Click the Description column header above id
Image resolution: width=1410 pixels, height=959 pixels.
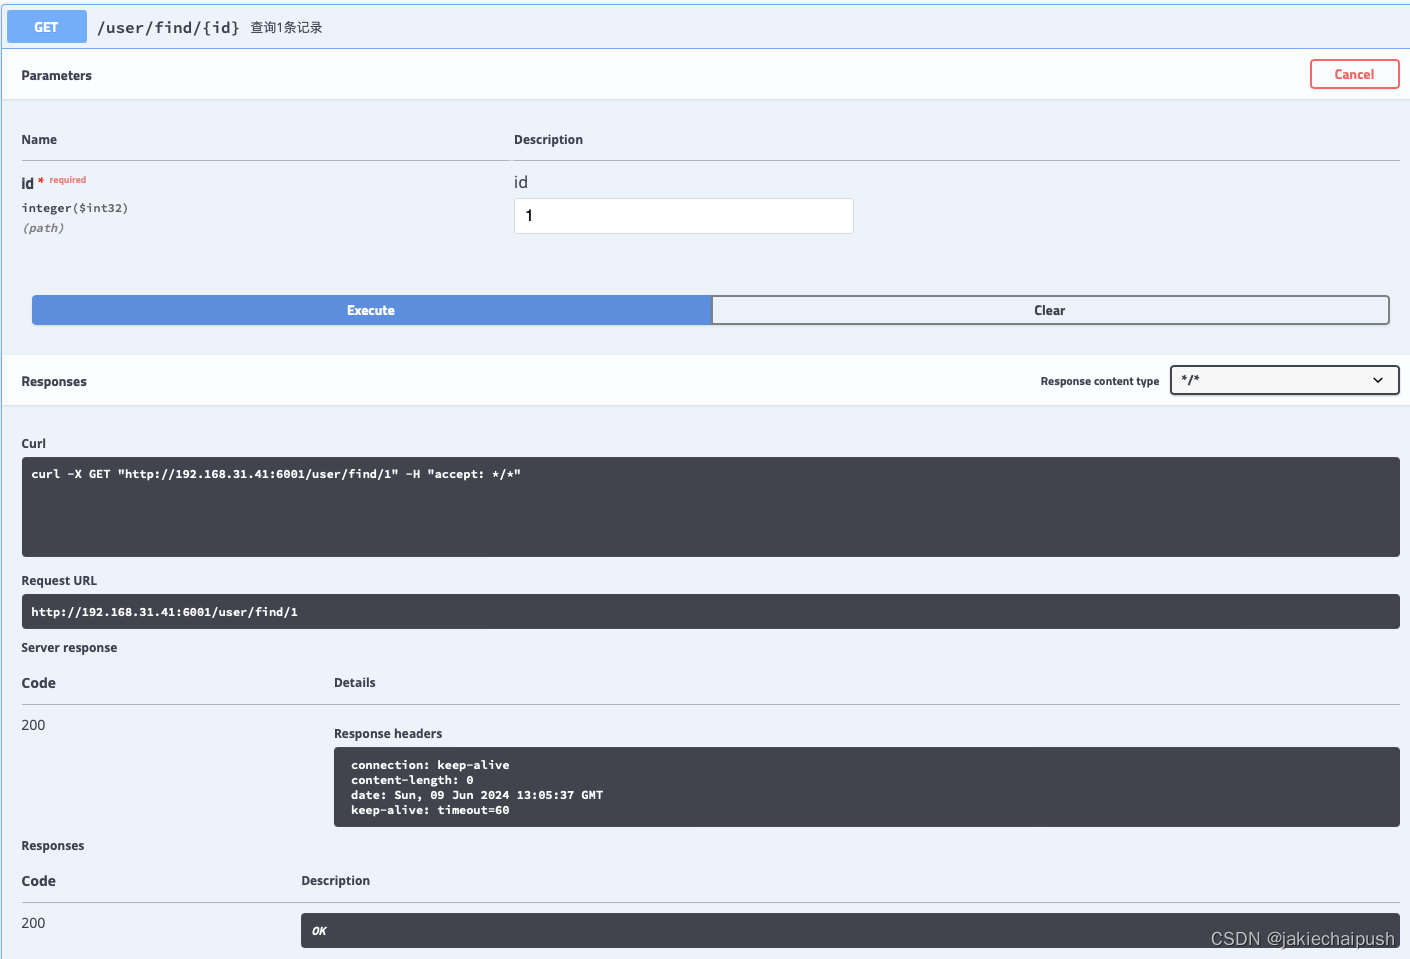(548, 140)
